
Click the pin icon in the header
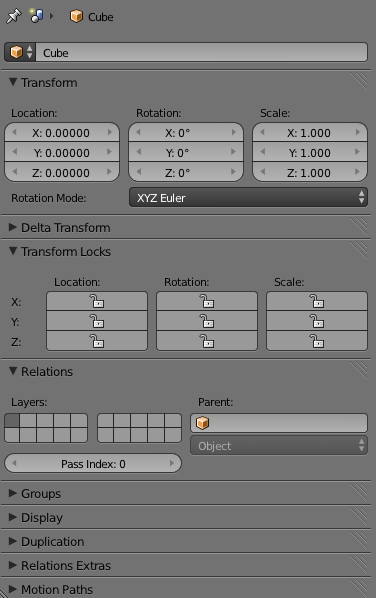coord(13,16)
